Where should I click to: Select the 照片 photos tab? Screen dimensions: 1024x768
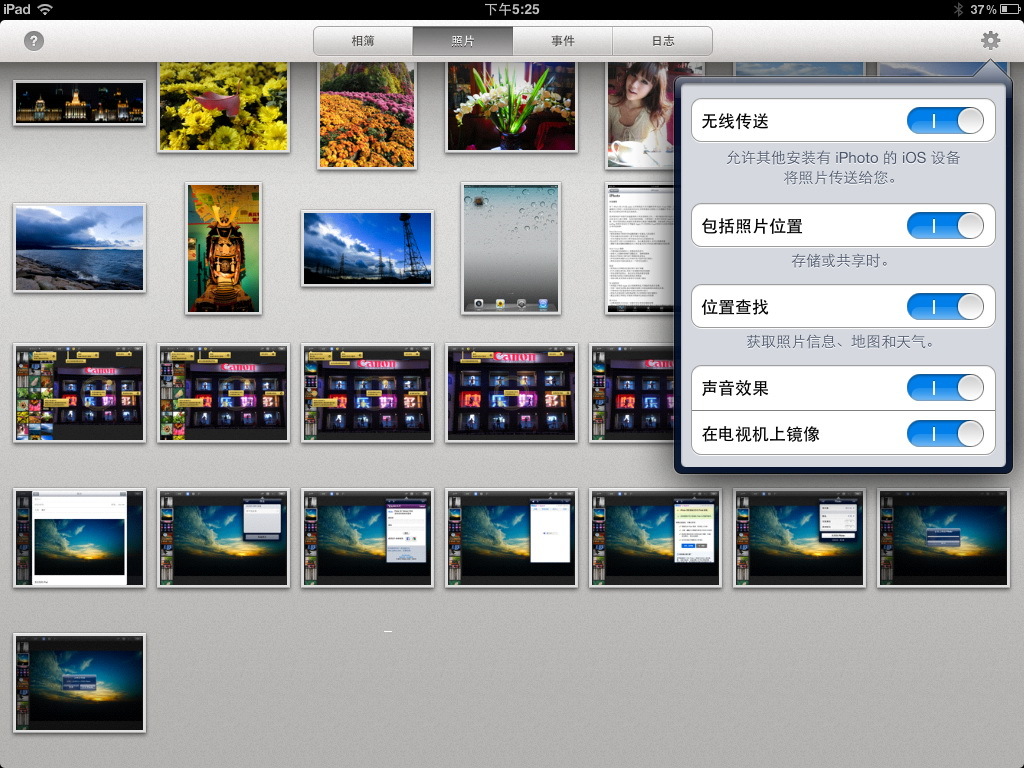tap(463, 40)
